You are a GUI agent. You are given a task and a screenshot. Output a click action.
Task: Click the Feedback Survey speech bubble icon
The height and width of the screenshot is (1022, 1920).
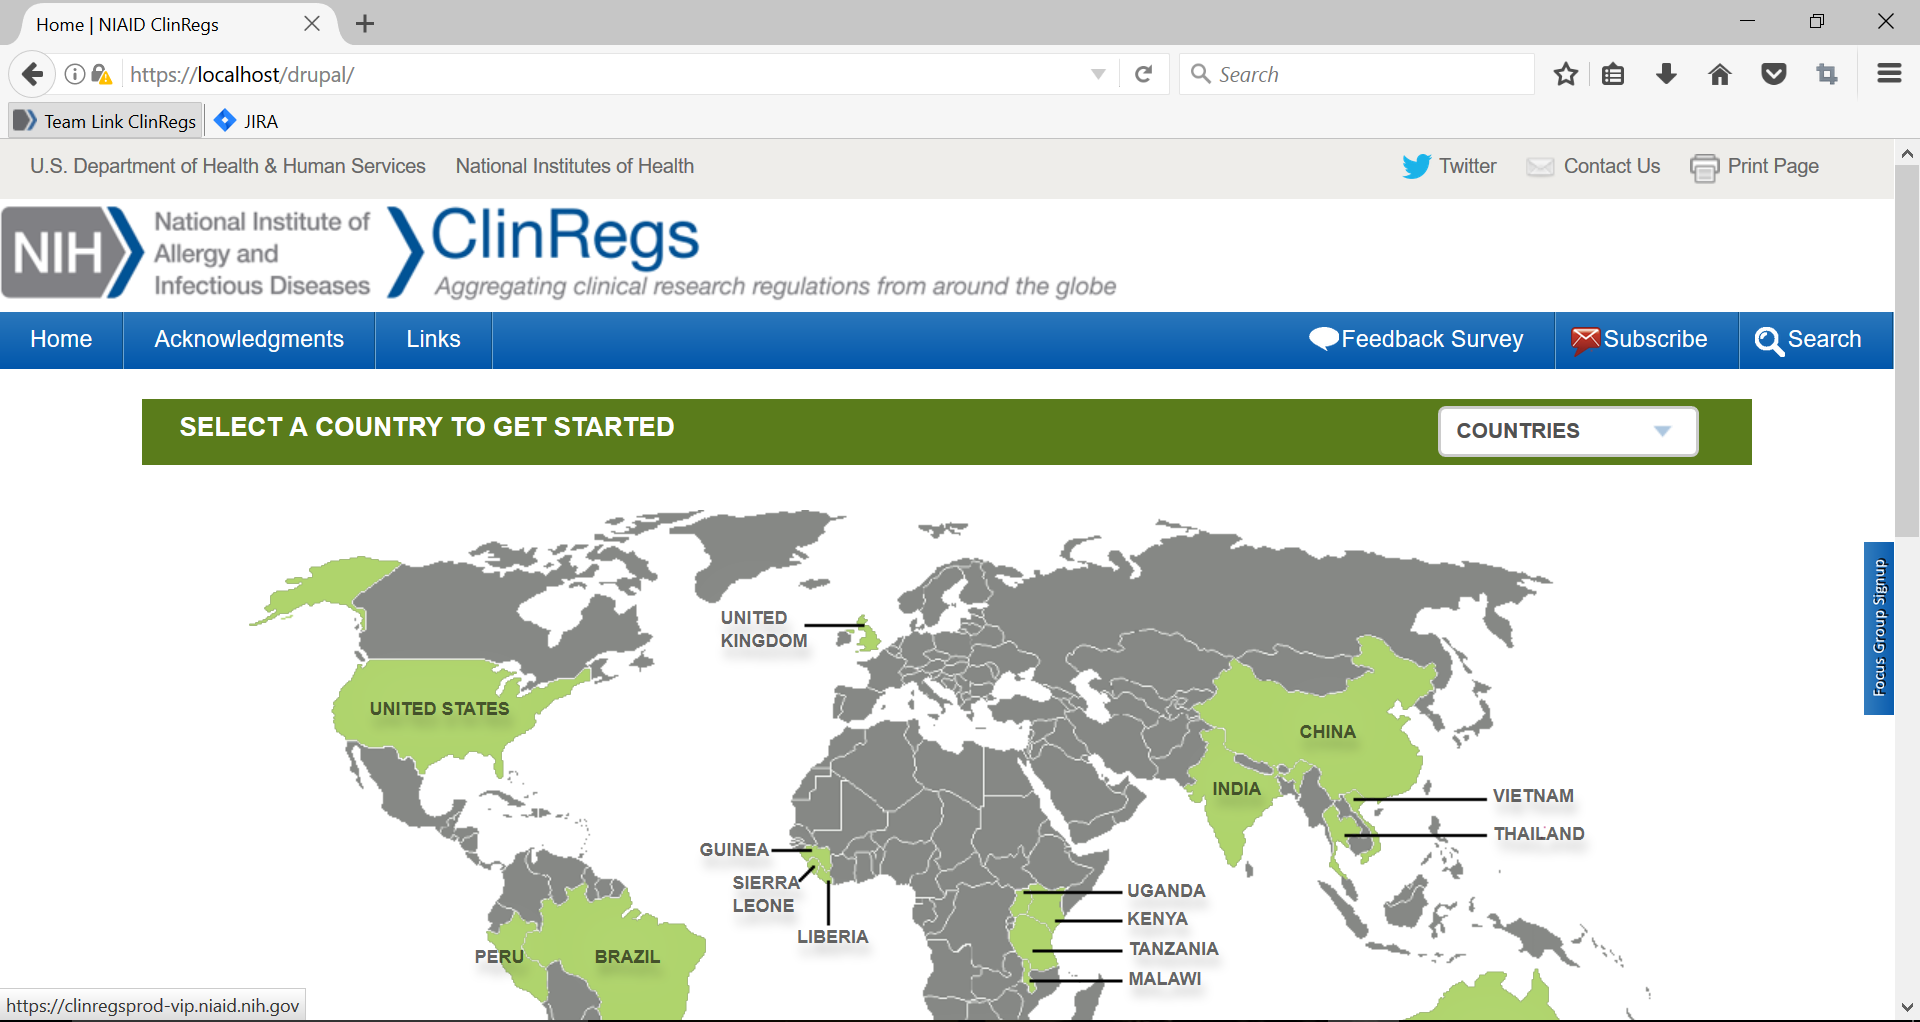[x=1324, y=340]
